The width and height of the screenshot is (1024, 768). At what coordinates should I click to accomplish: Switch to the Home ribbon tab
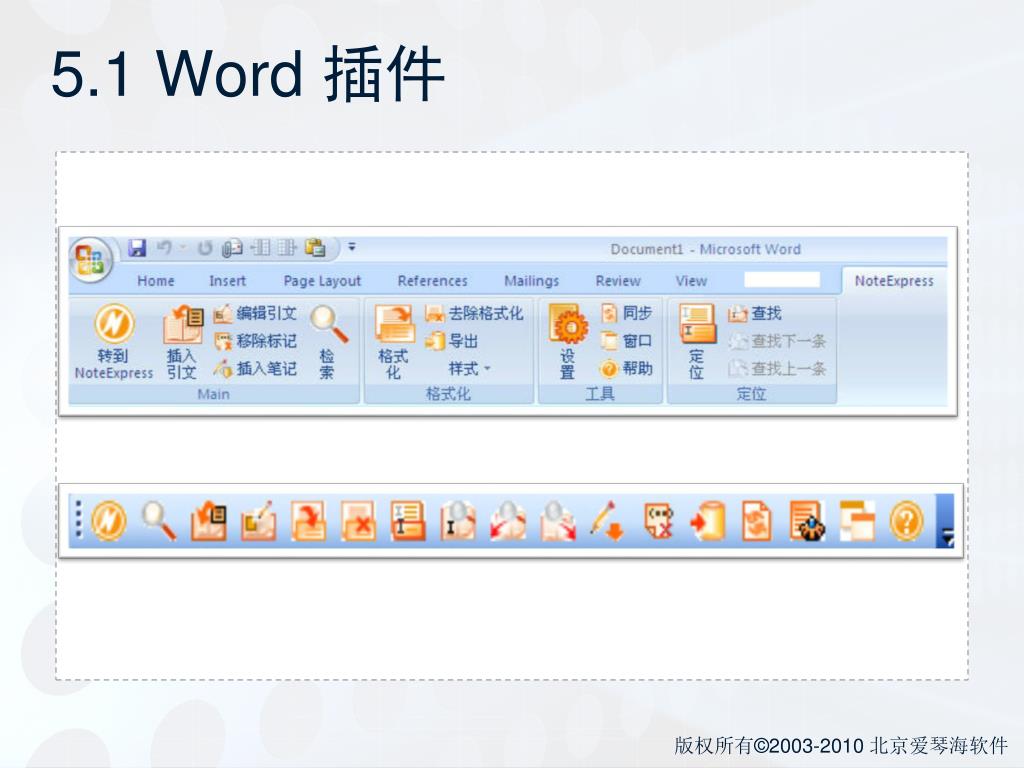(155, 281)
